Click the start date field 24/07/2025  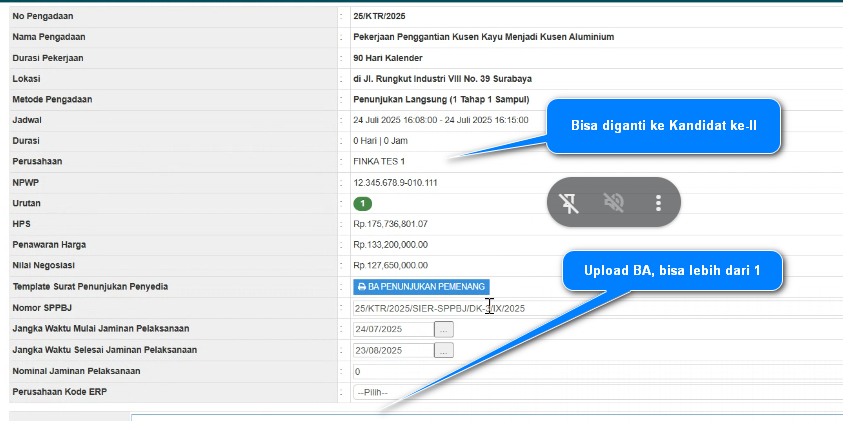[x=393, y=329]
